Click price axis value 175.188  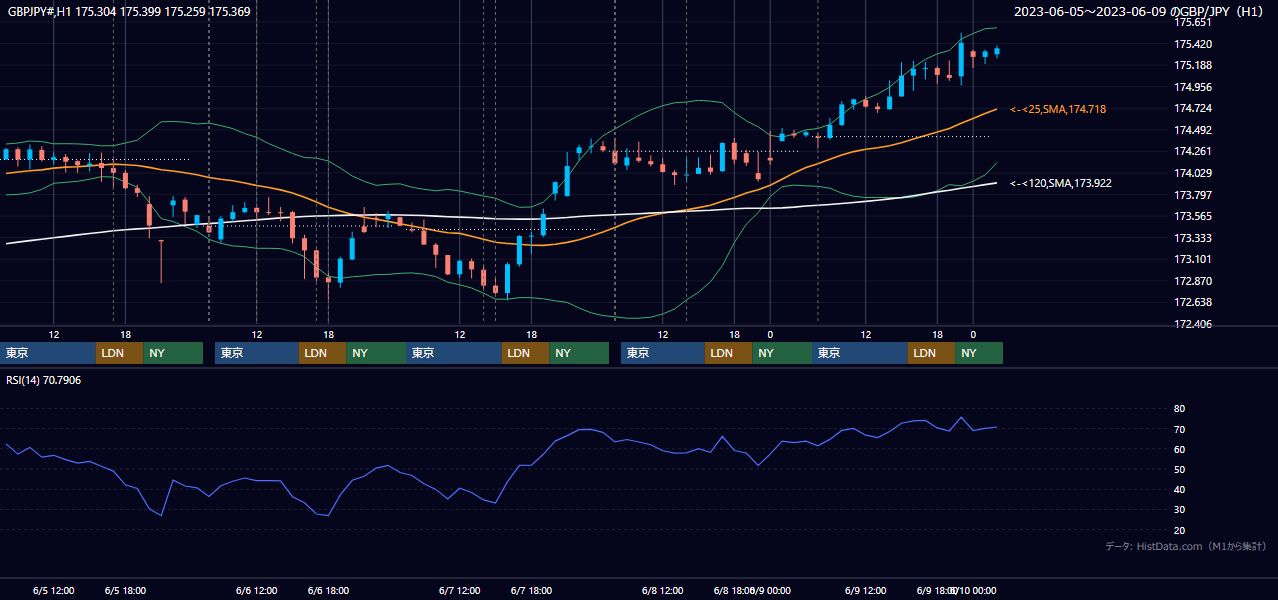pyautogui.click(x=1193, y=66)
